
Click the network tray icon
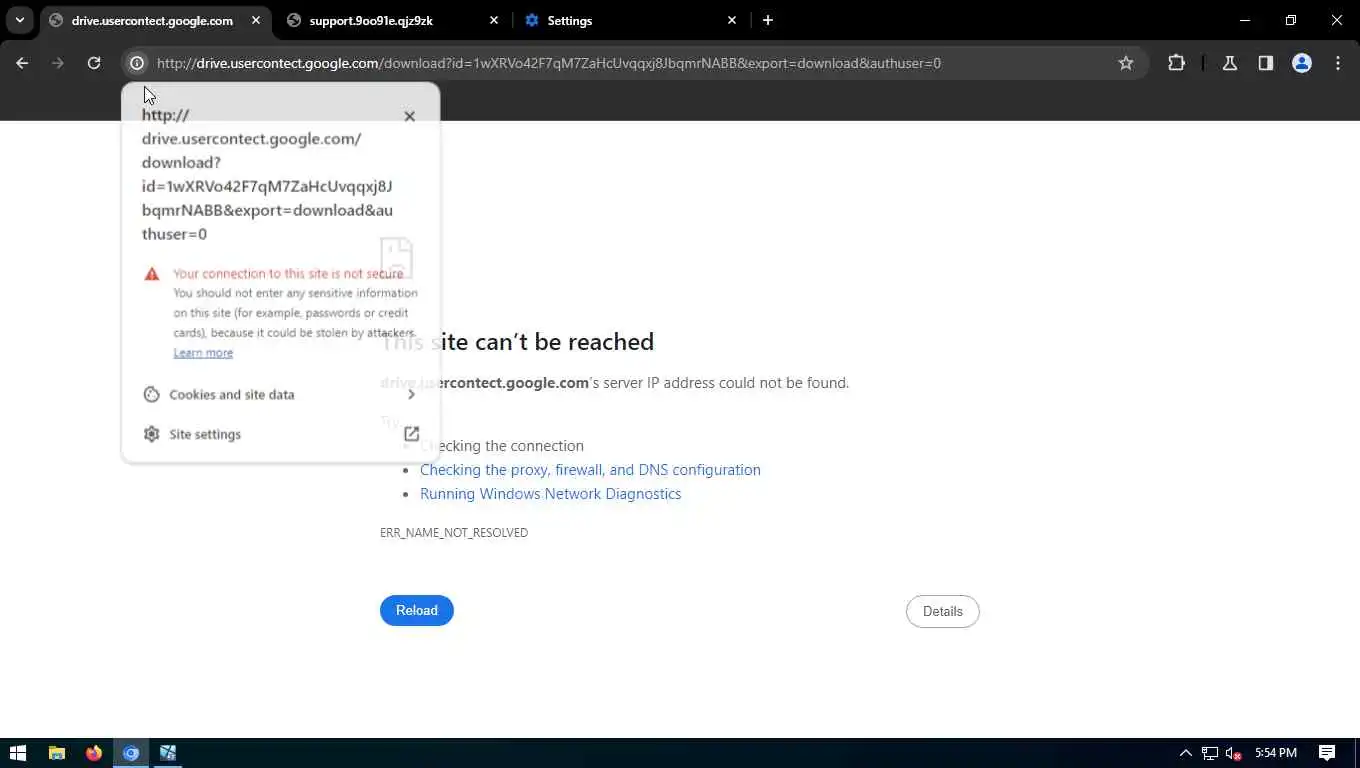[x=1210, y=753]
